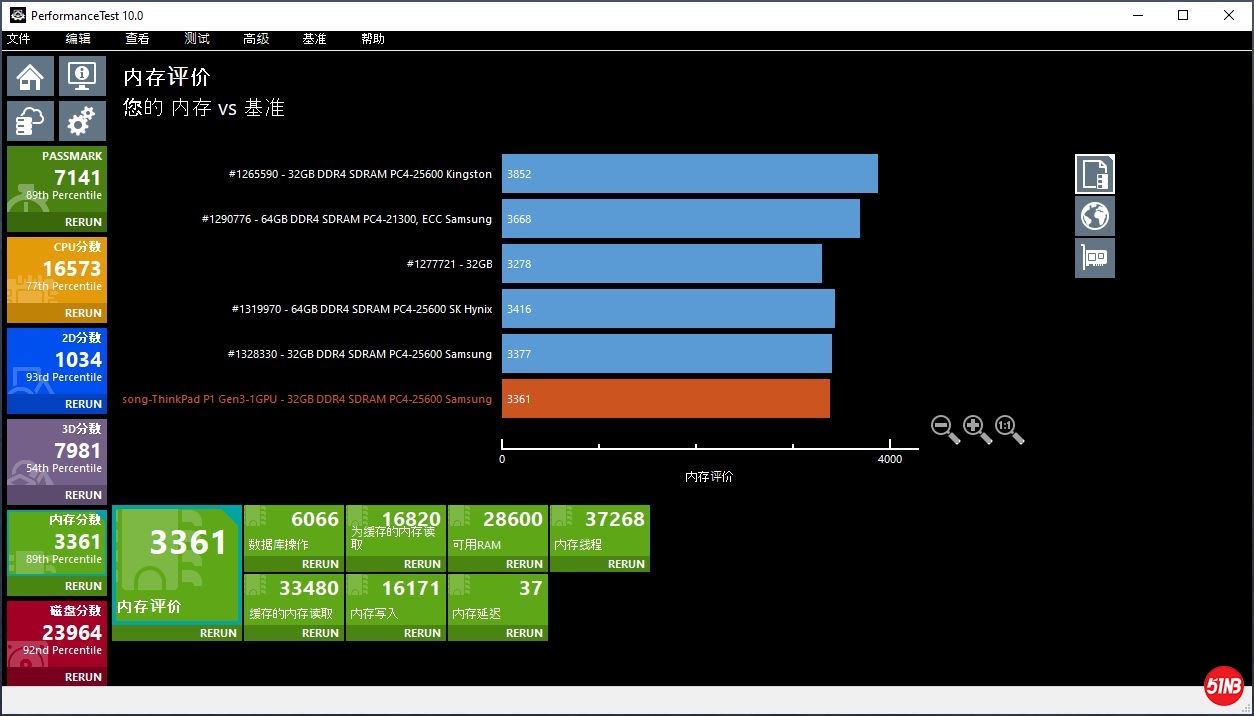The height and width of the screenshot is (716, 1254).
Task: Click the zoom in magnifier icon
Action: (977, 430)
